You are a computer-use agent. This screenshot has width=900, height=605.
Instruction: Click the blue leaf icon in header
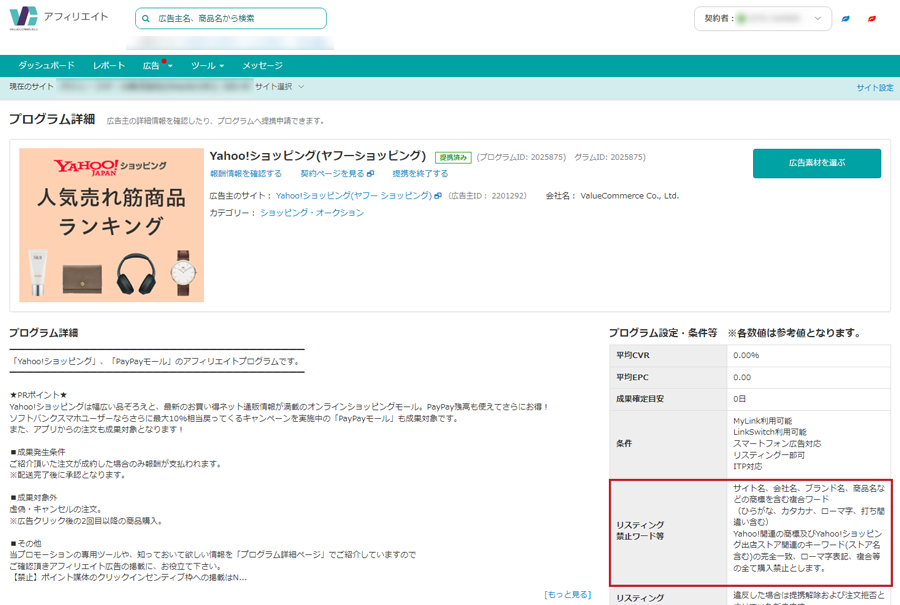845,18
